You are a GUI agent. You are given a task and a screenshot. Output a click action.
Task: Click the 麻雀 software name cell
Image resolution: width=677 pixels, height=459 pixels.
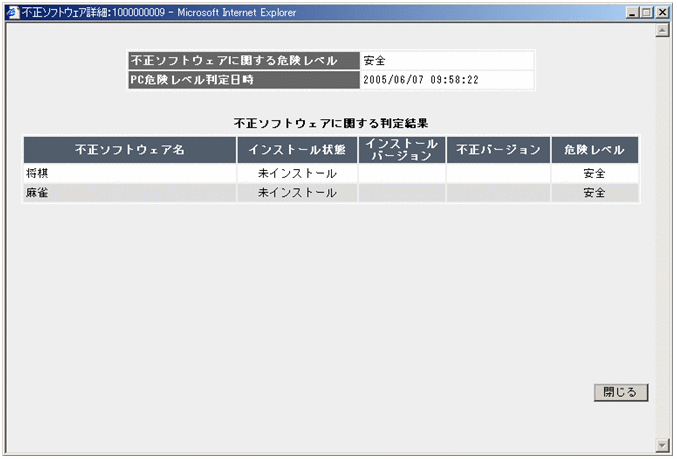(x=130, y=193)
